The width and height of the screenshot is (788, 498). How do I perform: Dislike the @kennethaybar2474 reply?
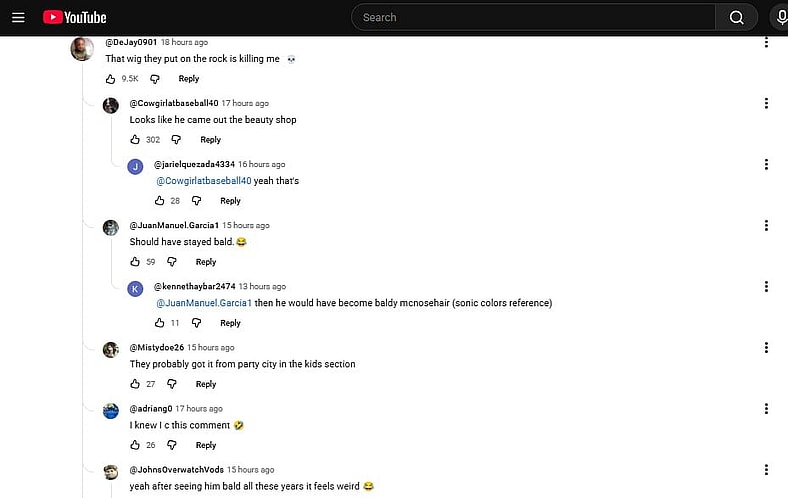click(x=196, y=323)
